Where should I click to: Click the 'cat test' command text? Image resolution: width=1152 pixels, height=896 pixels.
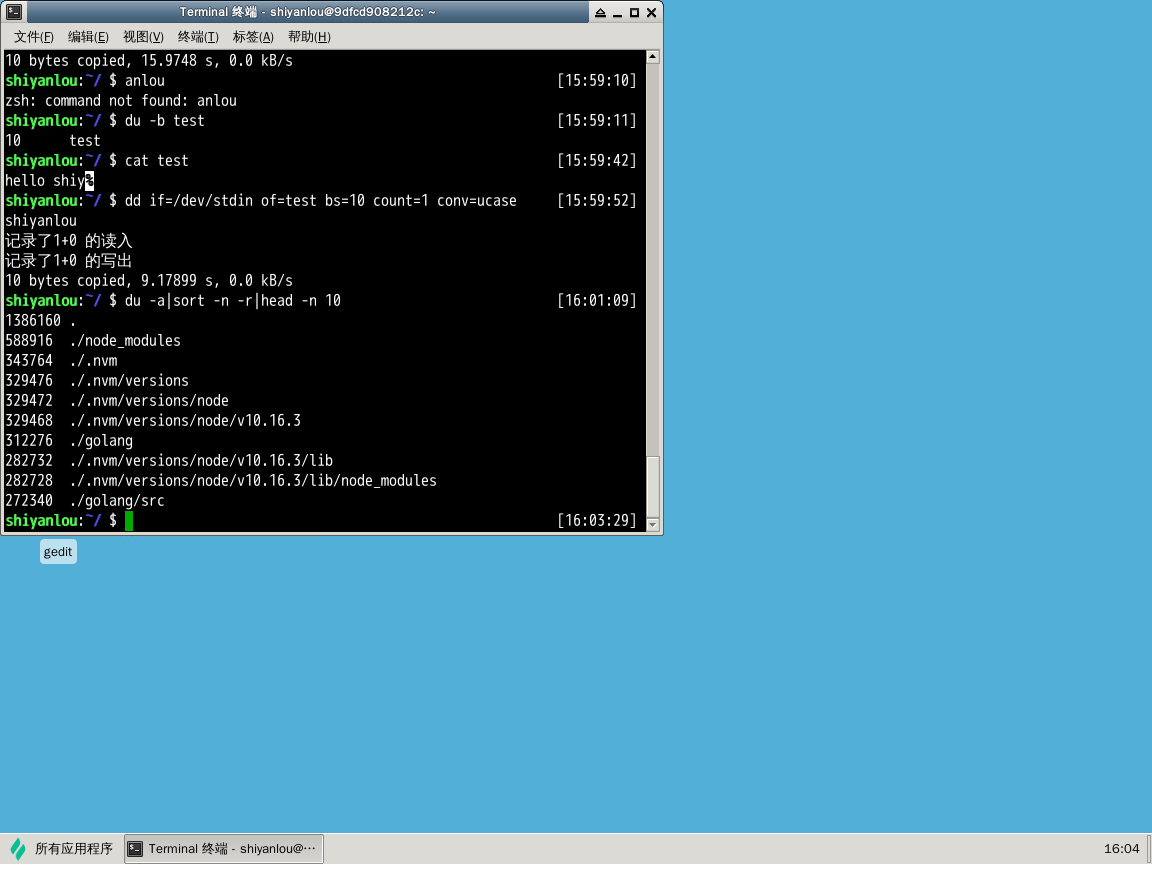tap(156, 161)
